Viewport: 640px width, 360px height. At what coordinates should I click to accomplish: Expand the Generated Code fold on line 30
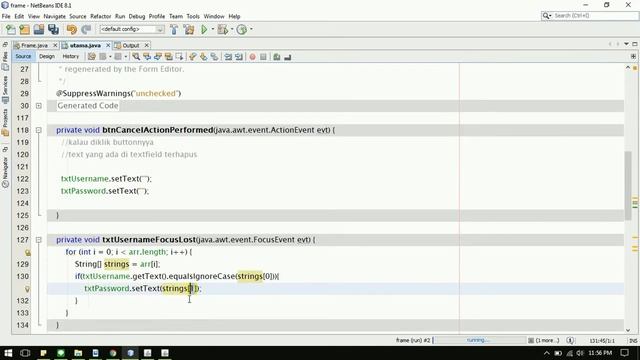coord(39,106)
